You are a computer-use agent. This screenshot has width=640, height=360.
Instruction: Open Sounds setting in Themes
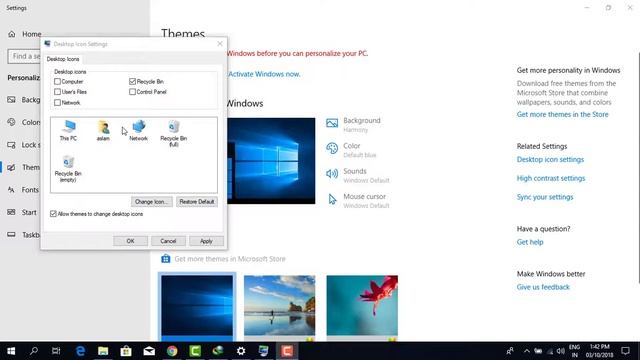[x=358, y=175]
